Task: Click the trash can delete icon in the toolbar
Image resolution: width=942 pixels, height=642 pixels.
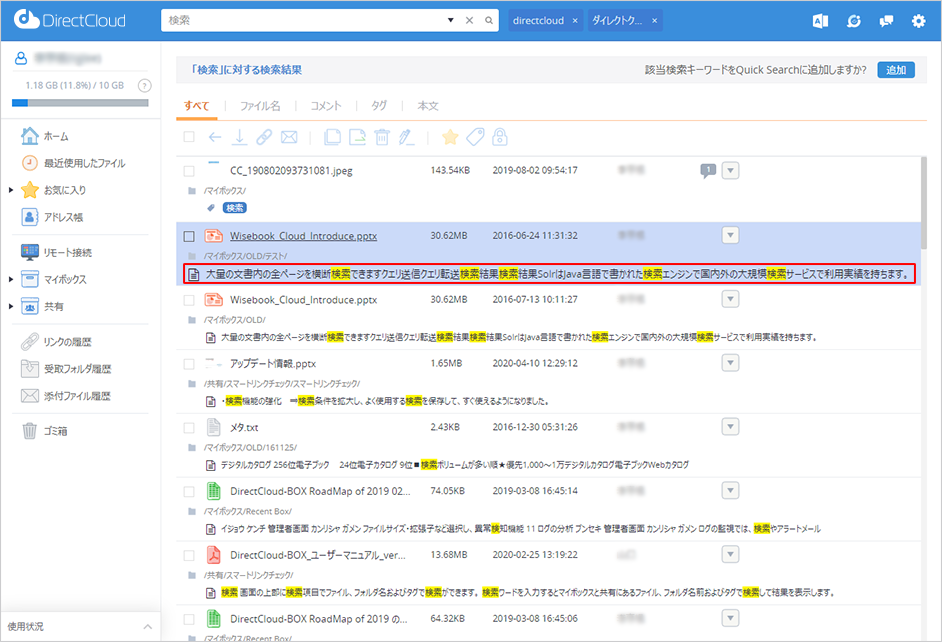Action: coord(381,137)
